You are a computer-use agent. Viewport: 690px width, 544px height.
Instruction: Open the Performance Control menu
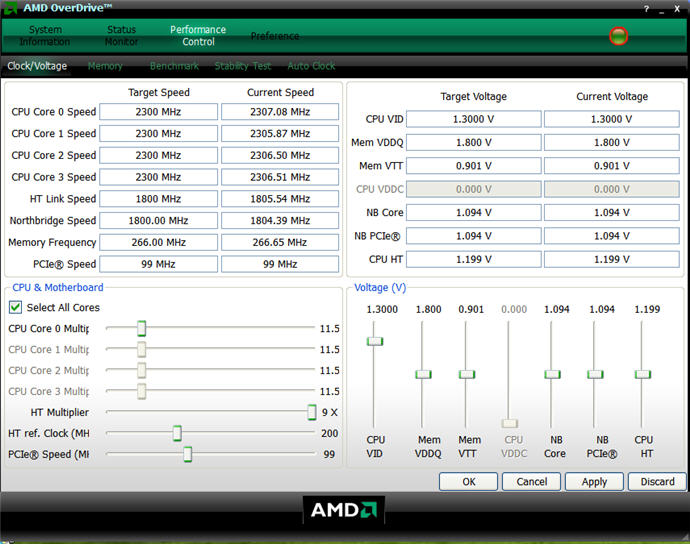tap(198, 36)
